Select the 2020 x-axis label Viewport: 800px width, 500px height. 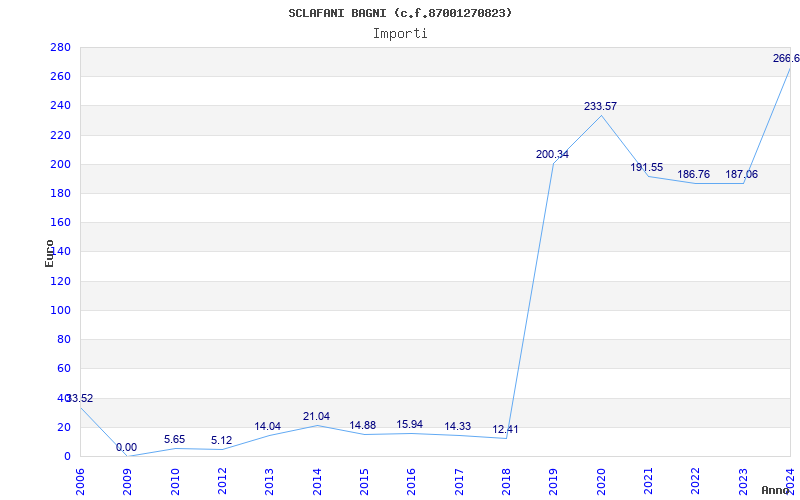tap(601, 482)
